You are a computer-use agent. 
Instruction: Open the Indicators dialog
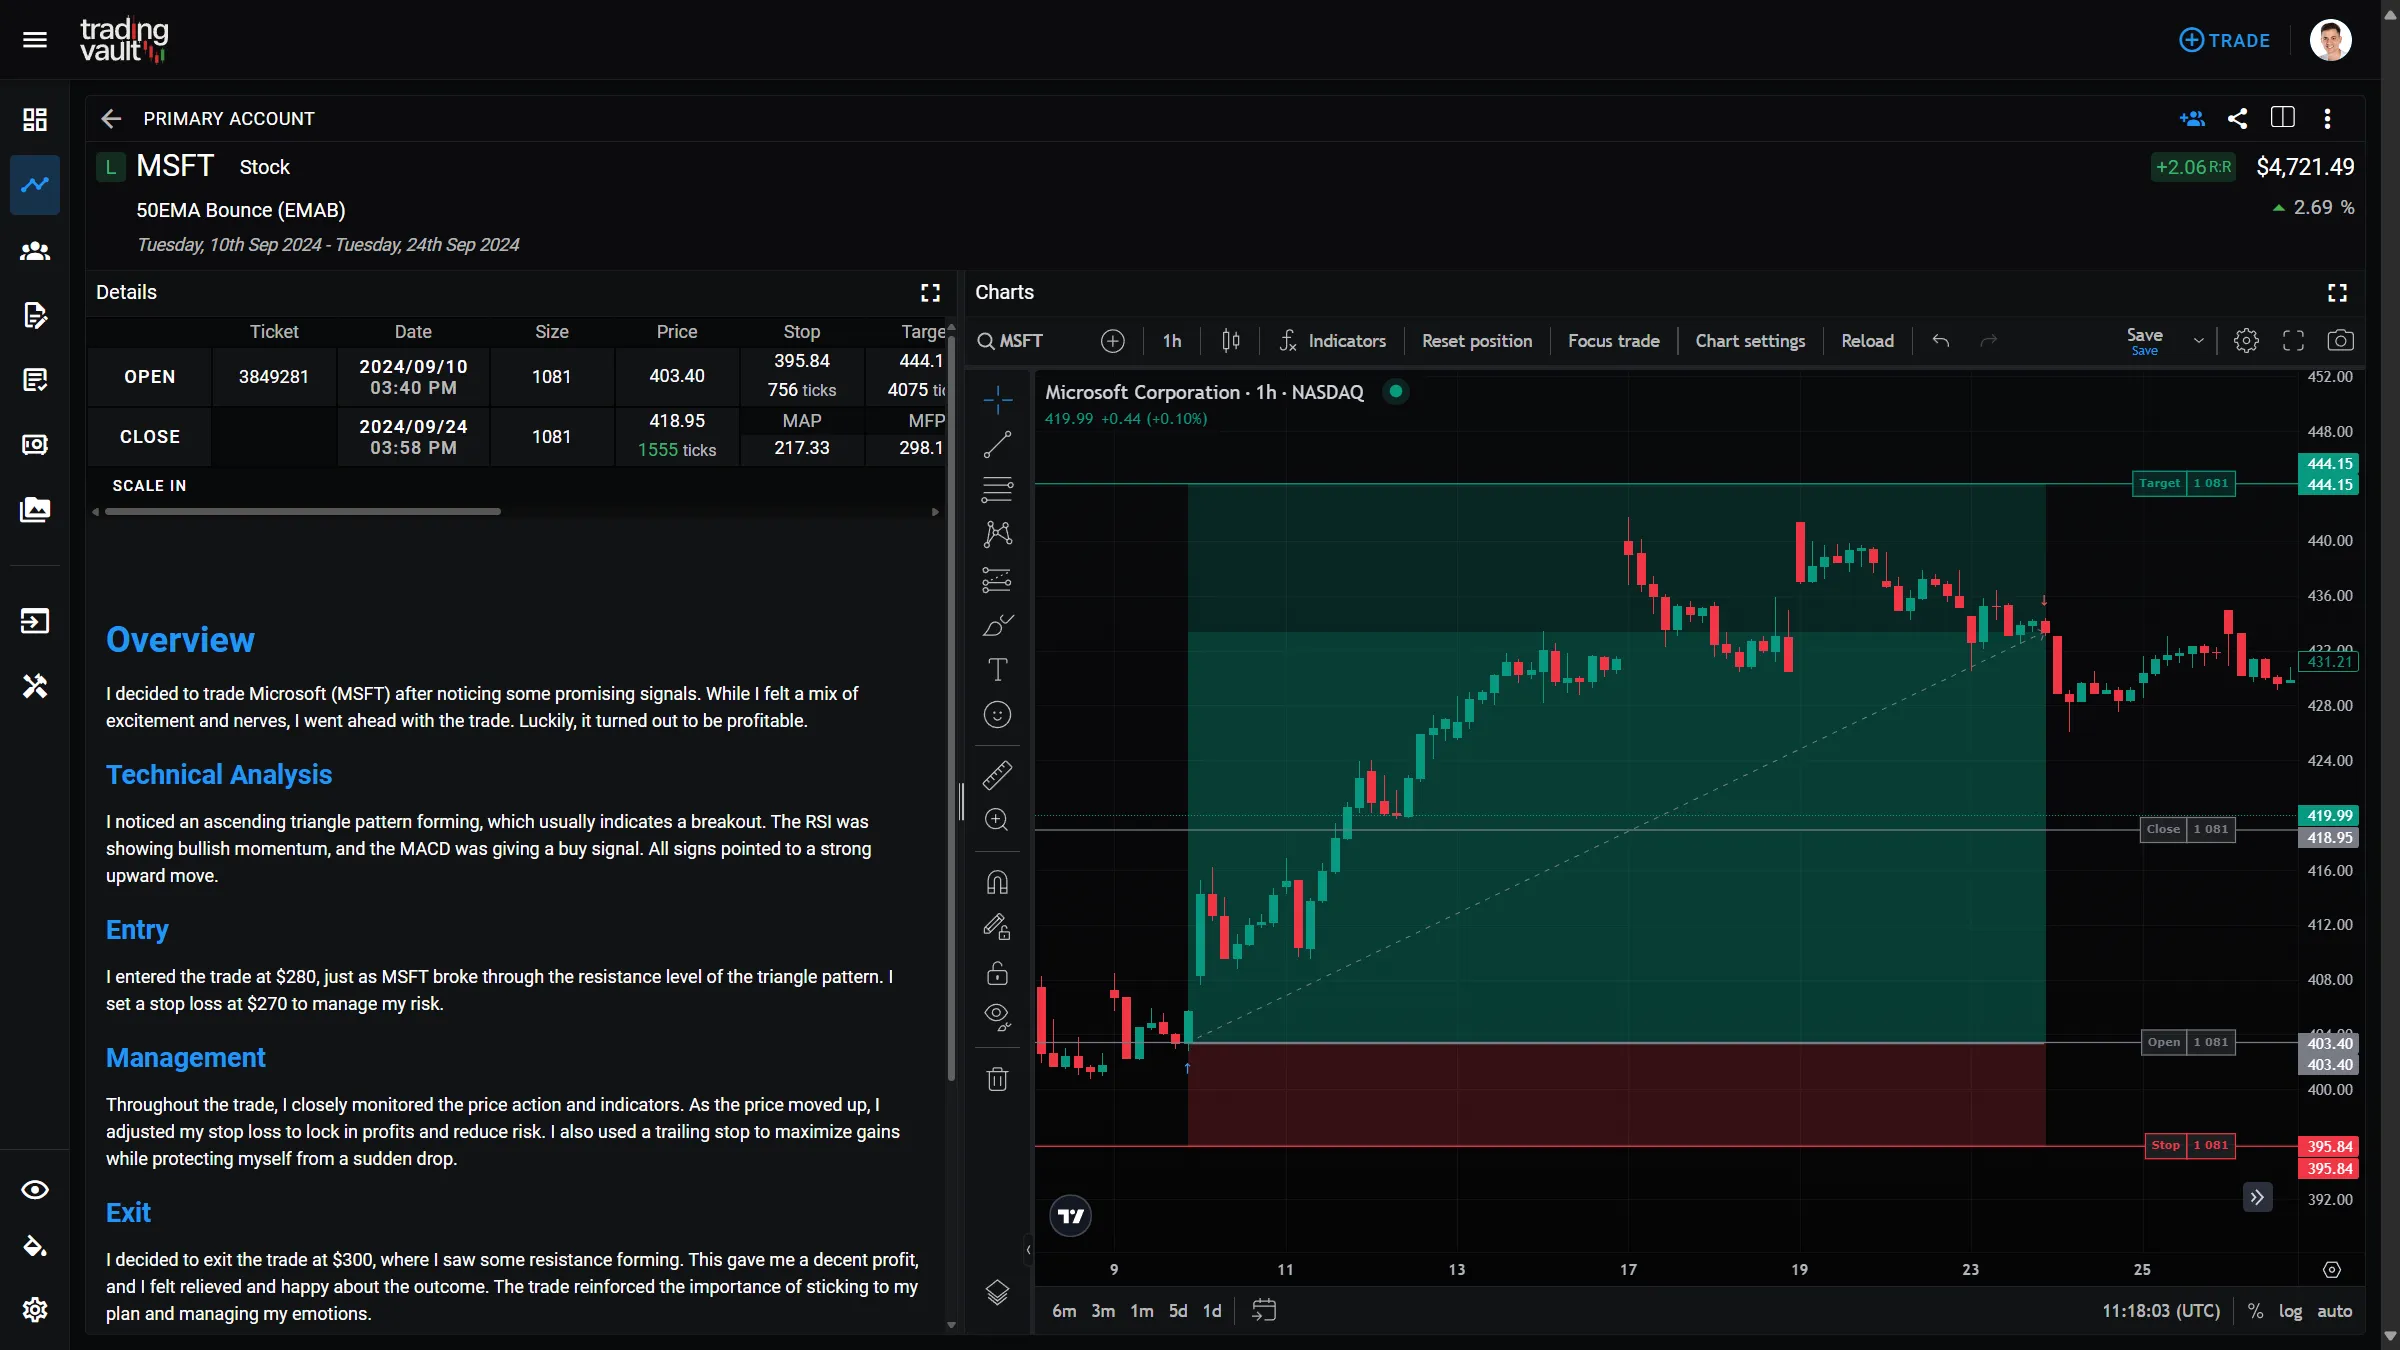pos(1333,342)
